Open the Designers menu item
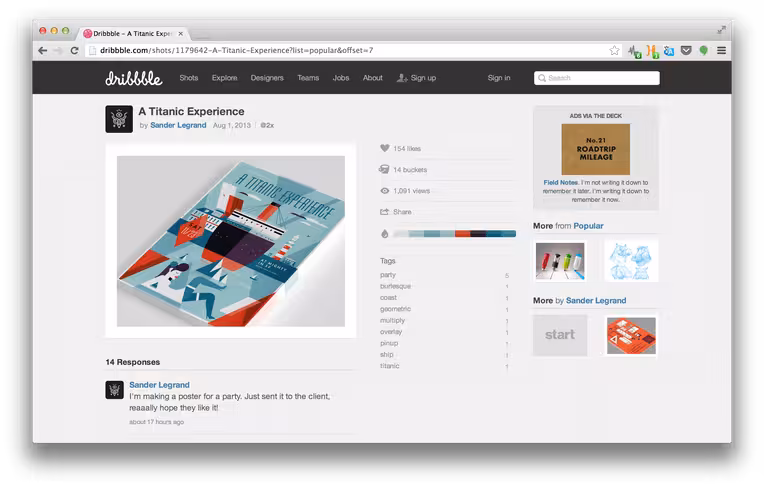Image resolution: width=764 pixels, height=488 pixels. point(267,78)
